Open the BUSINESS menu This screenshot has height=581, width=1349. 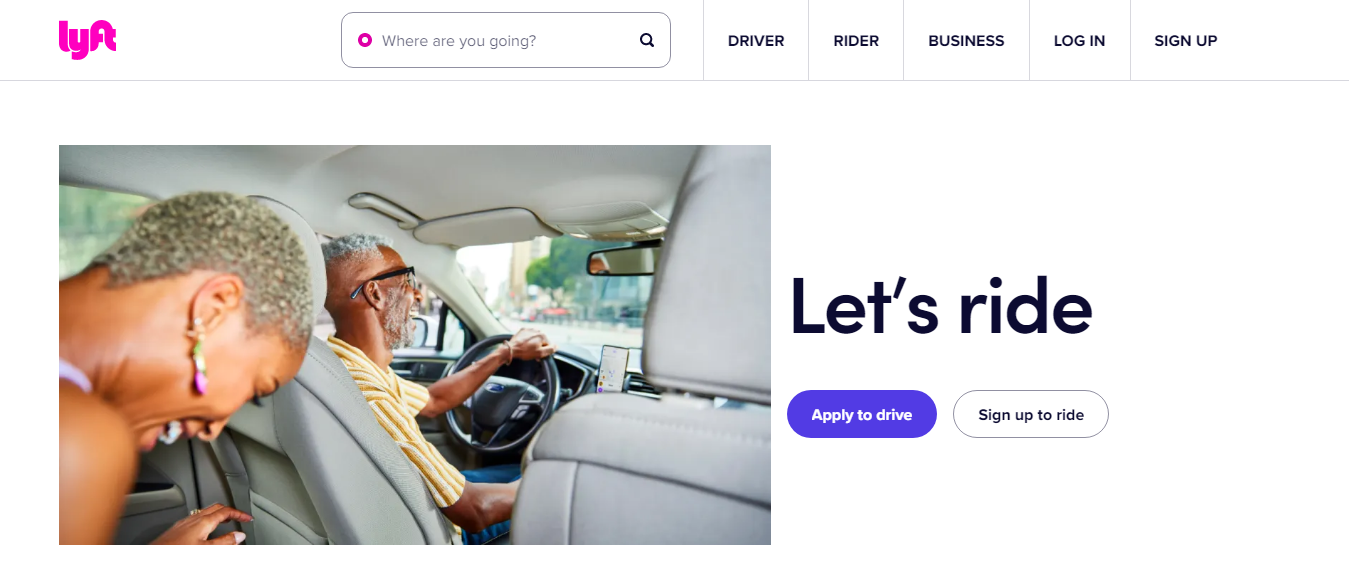966,41
